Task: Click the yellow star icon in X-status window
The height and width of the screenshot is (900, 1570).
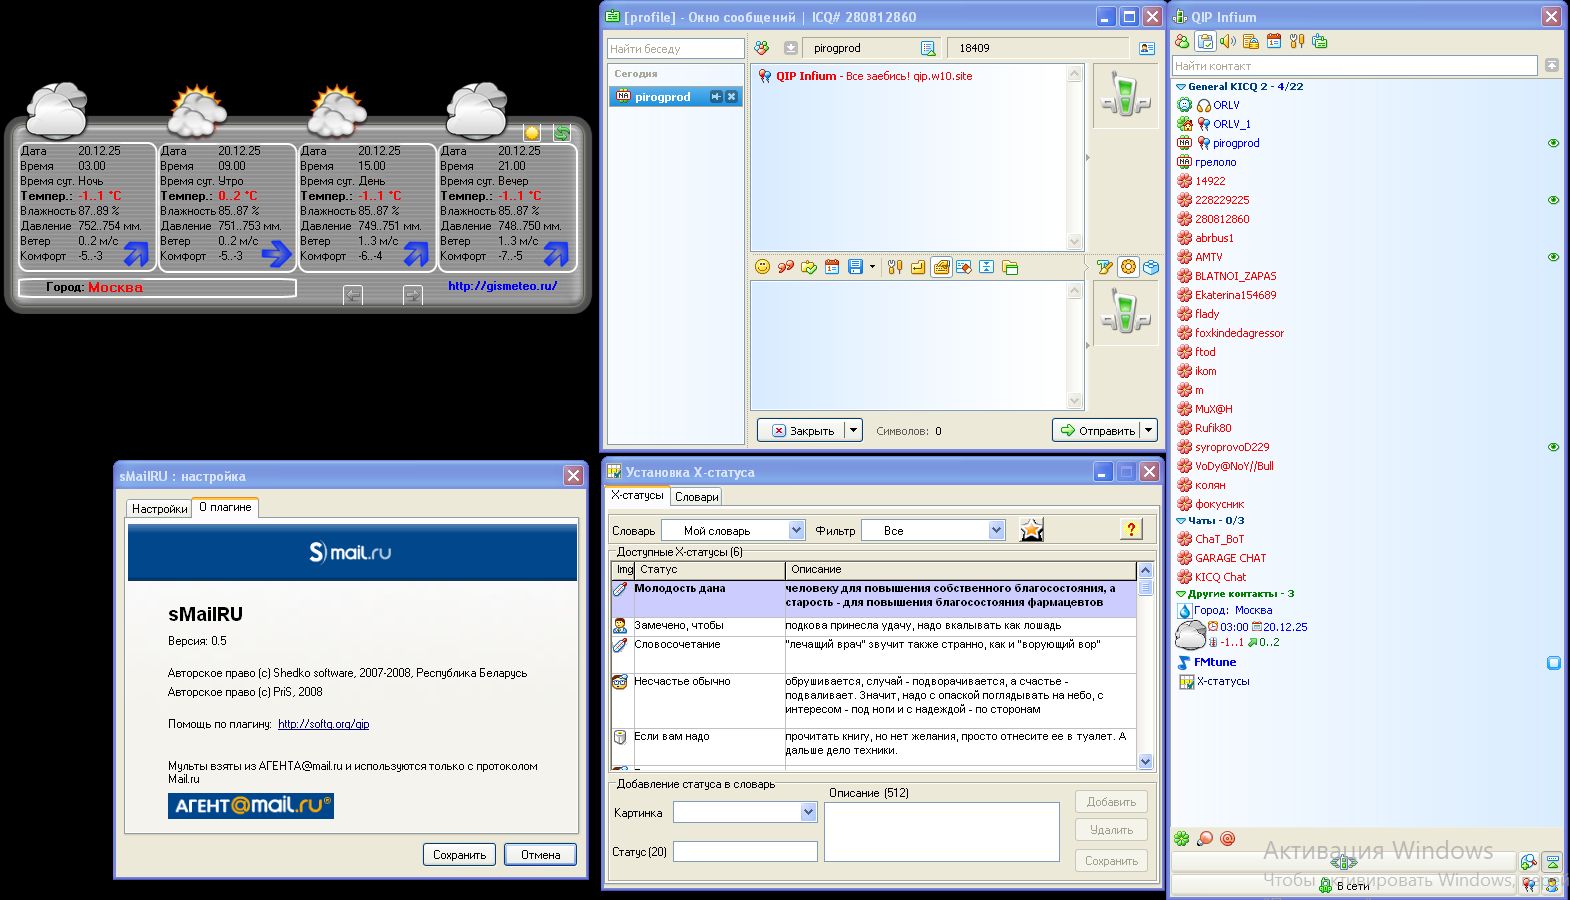Action: [1031, 530]
